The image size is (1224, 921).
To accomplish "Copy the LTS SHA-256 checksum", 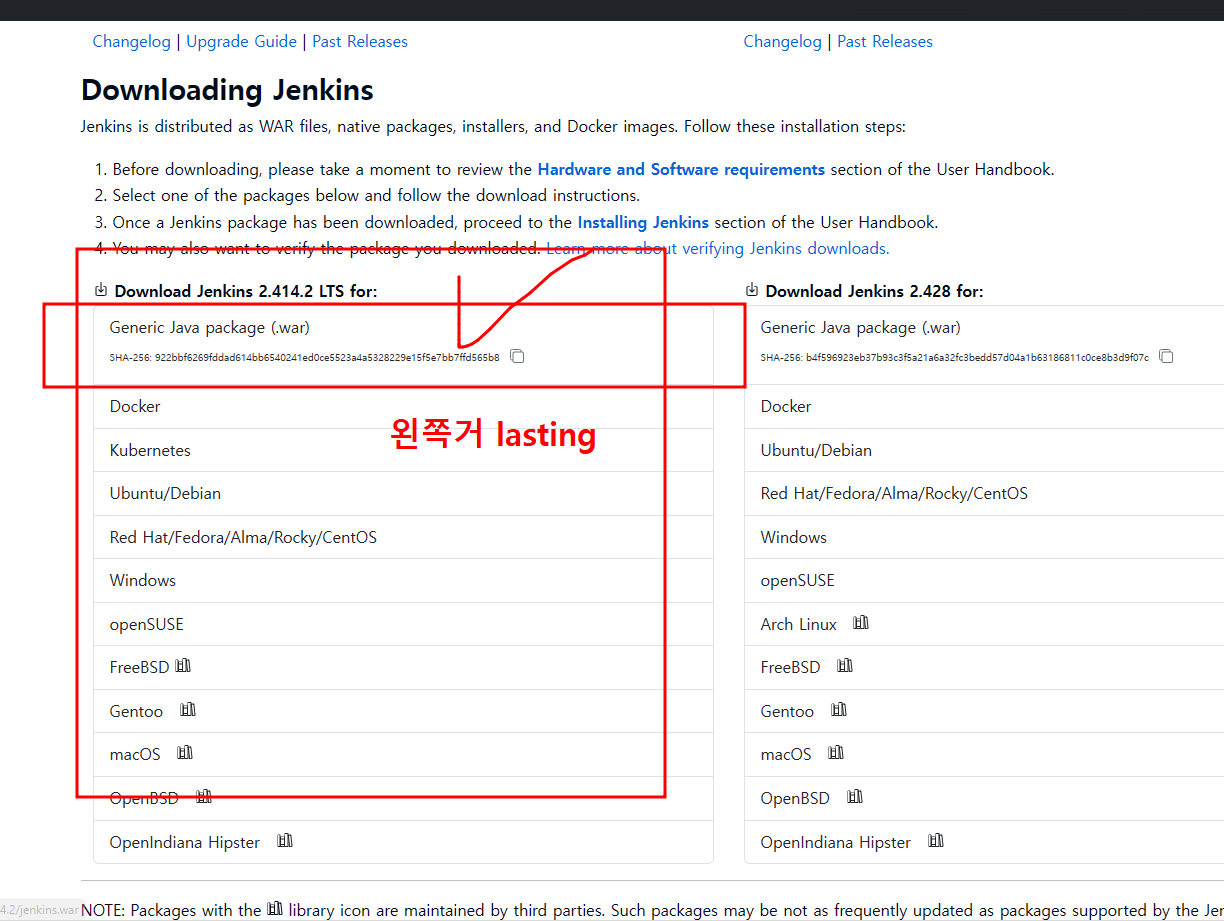I will (517, 356).
